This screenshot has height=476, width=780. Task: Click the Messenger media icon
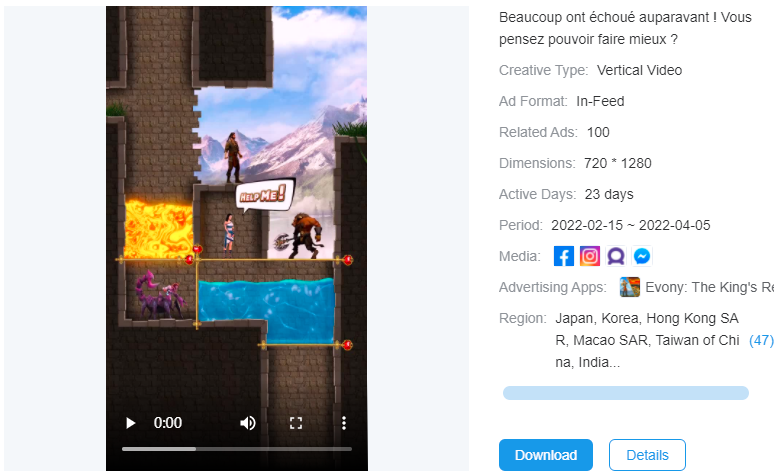(x=644, y=257)
